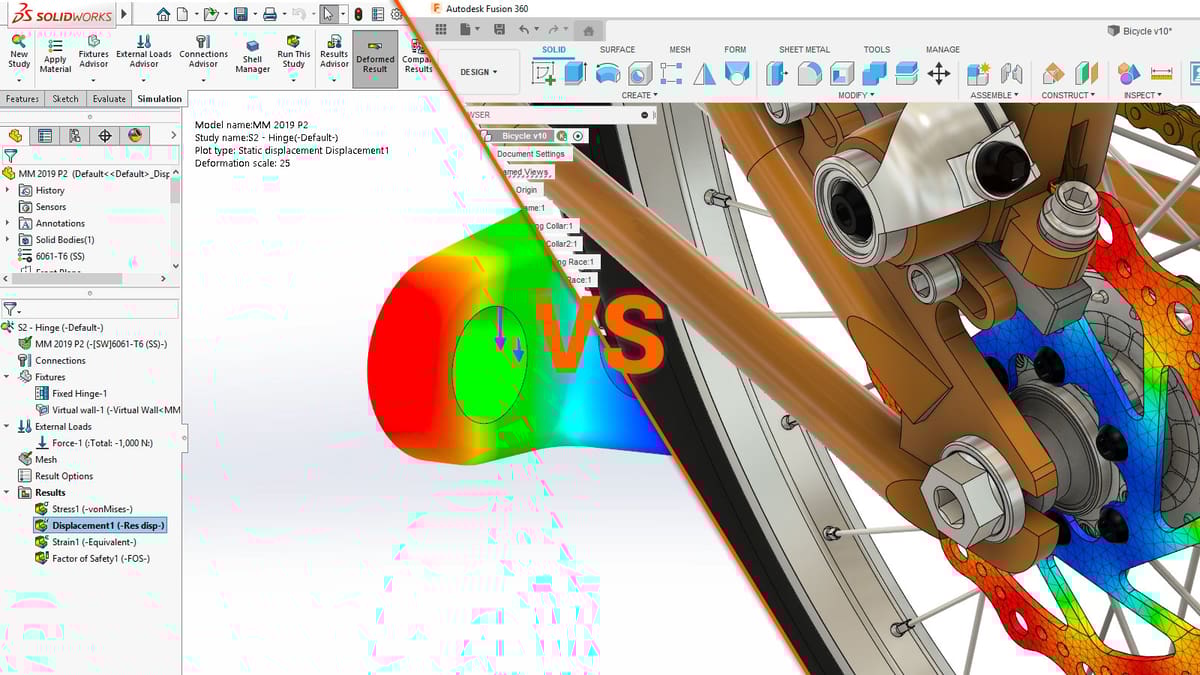
Task: Open the Fixtures Advisor tool
Action: pyautogui.click(x=93, y=52)
